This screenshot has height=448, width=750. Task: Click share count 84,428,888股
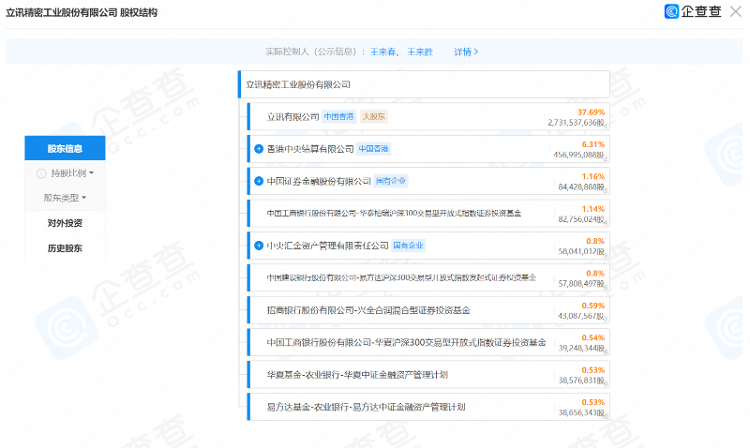[581, 187]
